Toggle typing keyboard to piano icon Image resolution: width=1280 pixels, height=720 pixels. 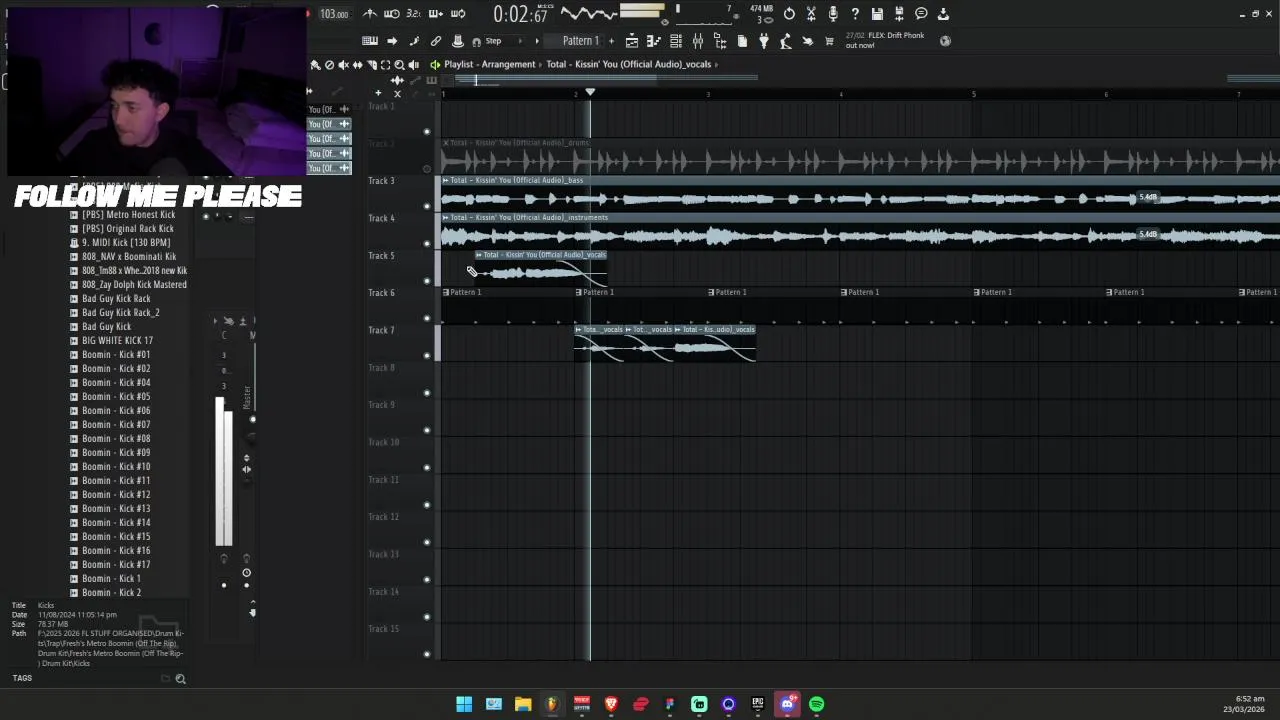click(x=370, y=41)
